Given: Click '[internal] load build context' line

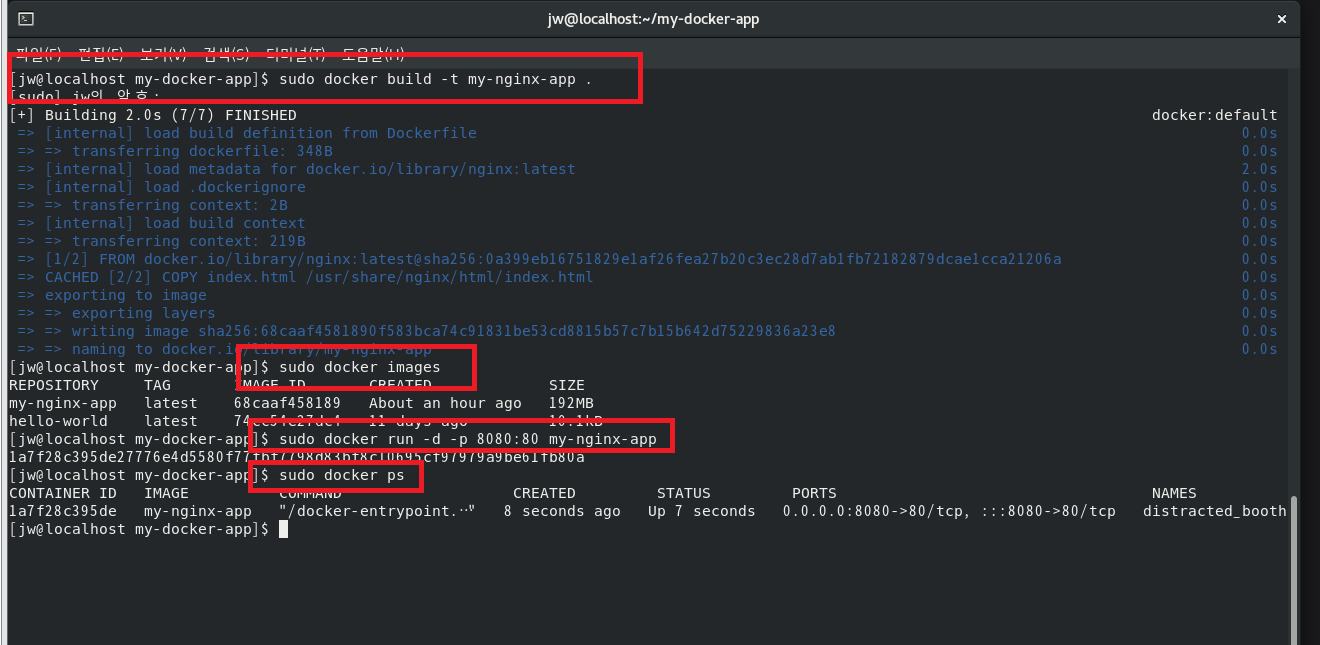Looking at the screenshot, I should point(162,223).
